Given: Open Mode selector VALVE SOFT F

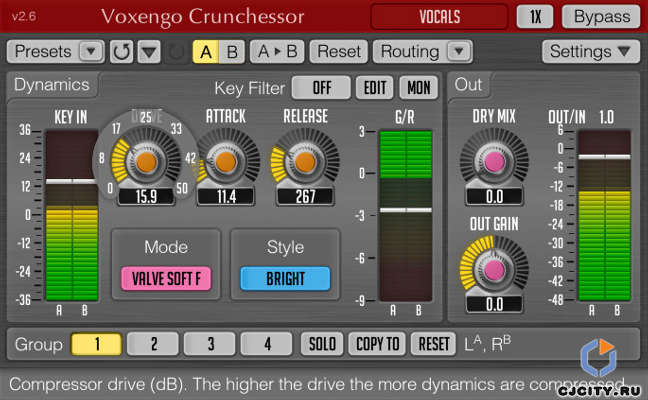Looking at the screenshot, I should (166, 279).
